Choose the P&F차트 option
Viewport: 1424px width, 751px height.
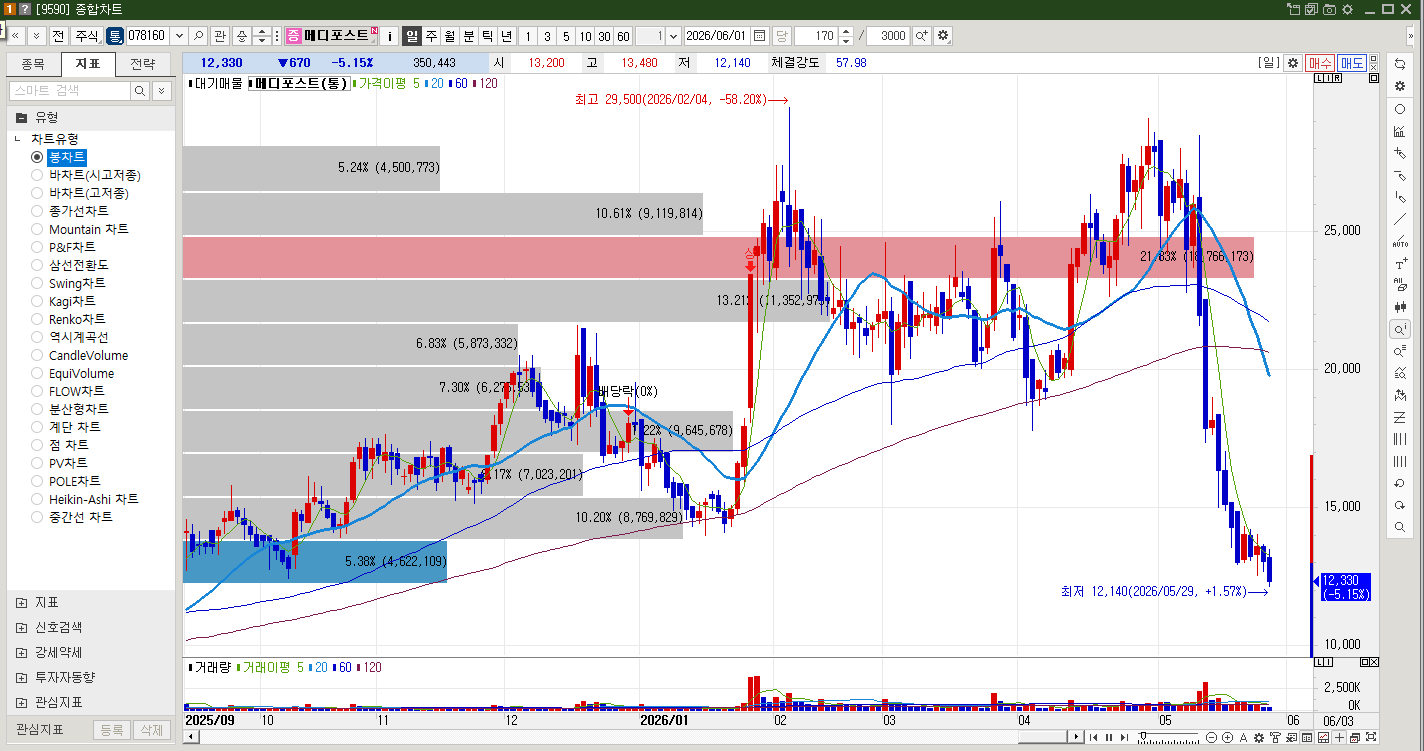click(x=38, y=247)
